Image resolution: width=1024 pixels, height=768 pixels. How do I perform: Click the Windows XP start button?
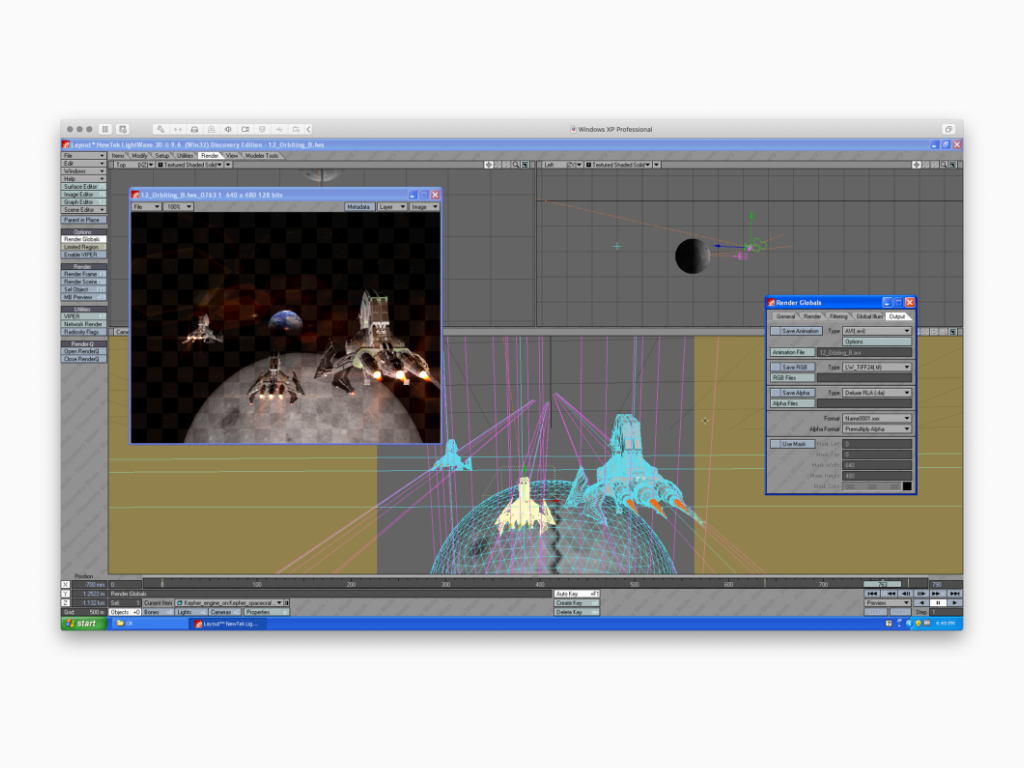[82, 624]
